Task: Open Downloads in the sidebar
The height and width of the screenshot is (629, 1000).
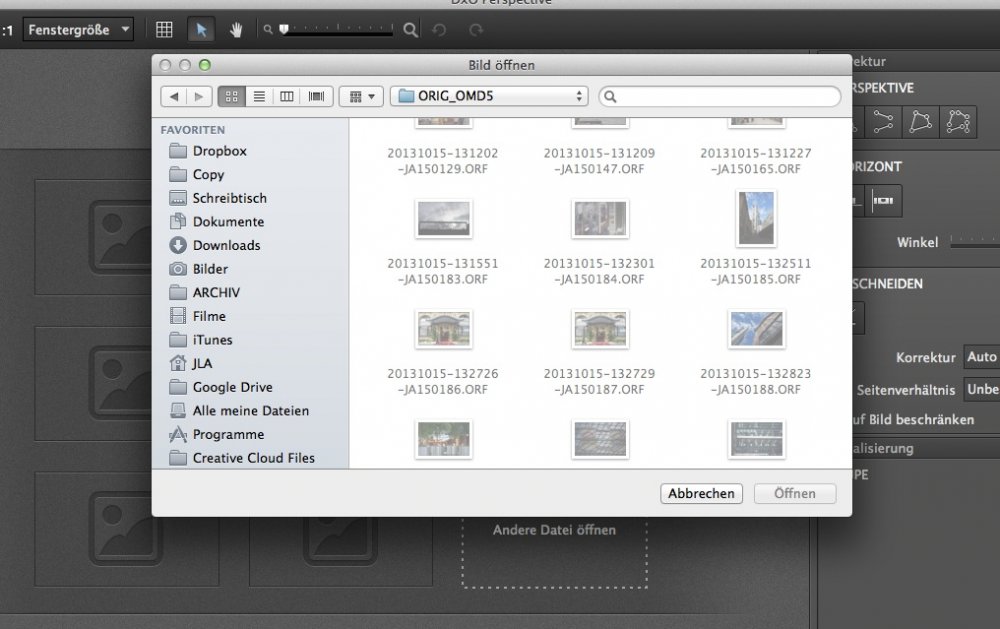Action: click(226, 245)
